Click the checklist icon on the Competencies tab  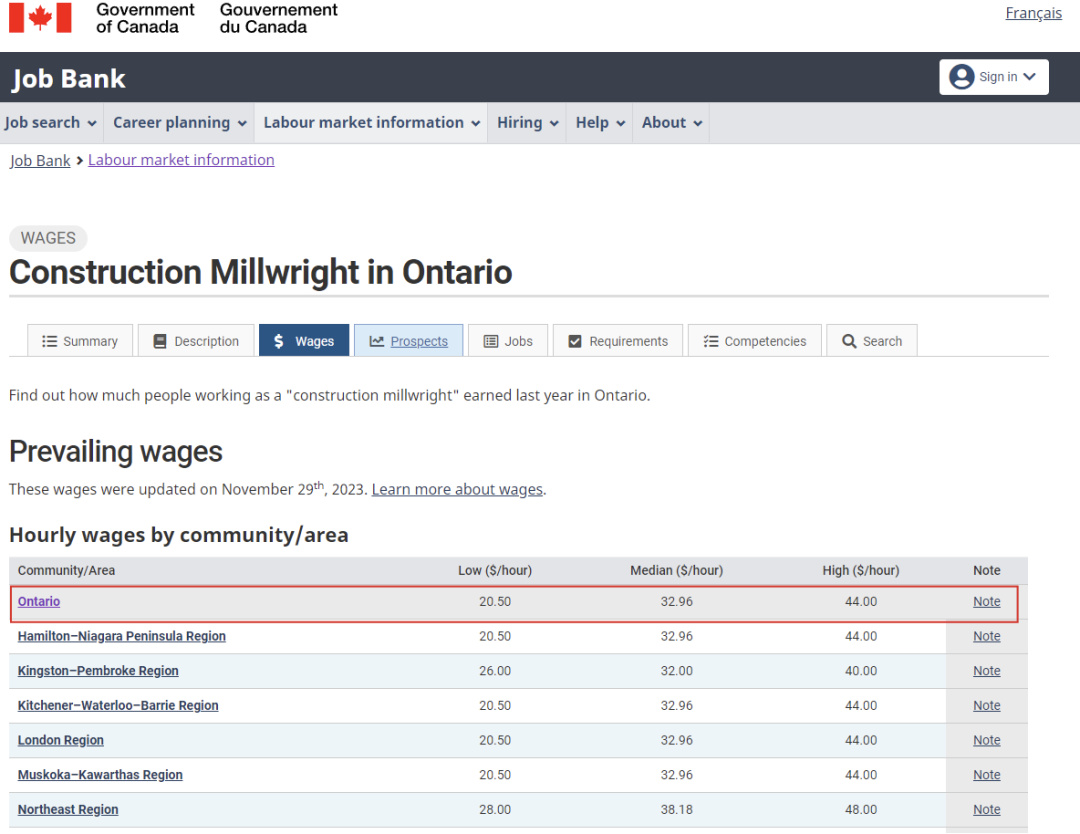[711, 341]
